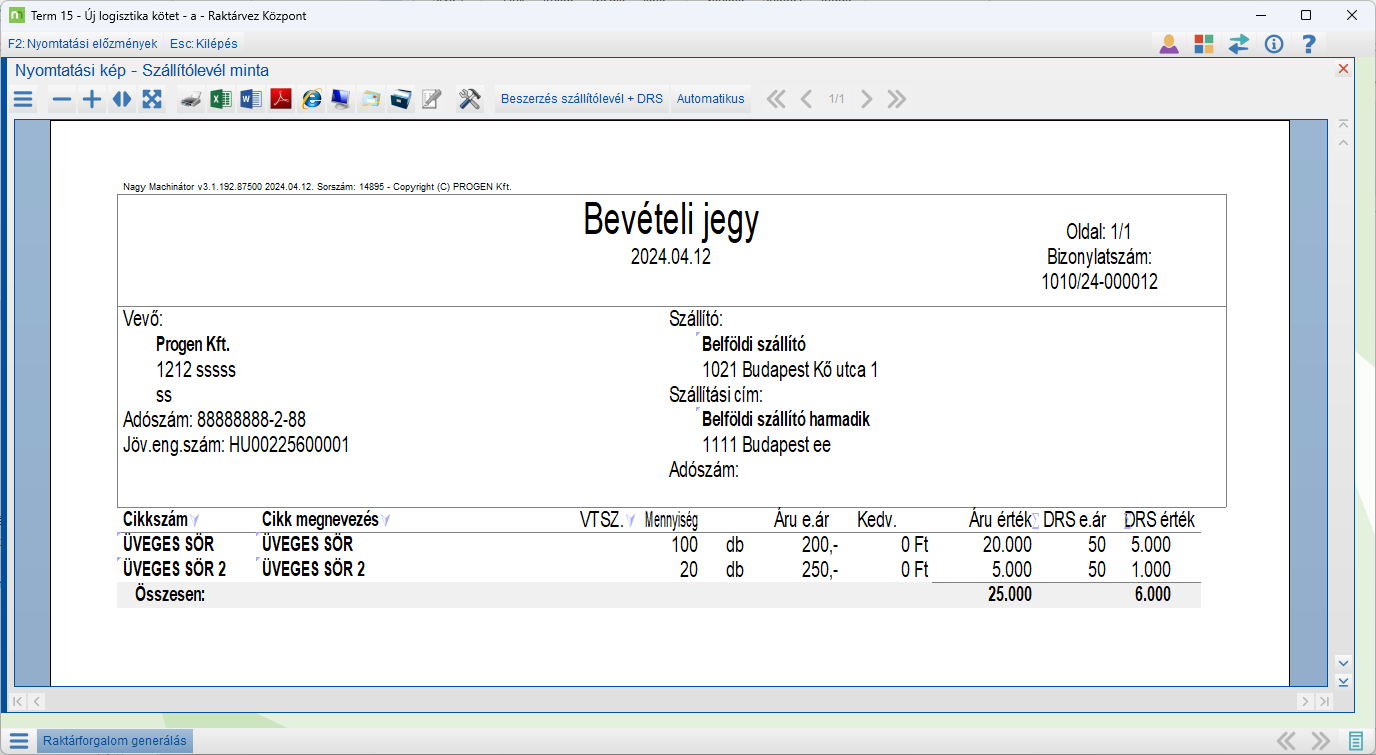This screenshot has height=755, width=1376.
Task: Open the print preview hamburger menu
Action: [x=23, y=99]
